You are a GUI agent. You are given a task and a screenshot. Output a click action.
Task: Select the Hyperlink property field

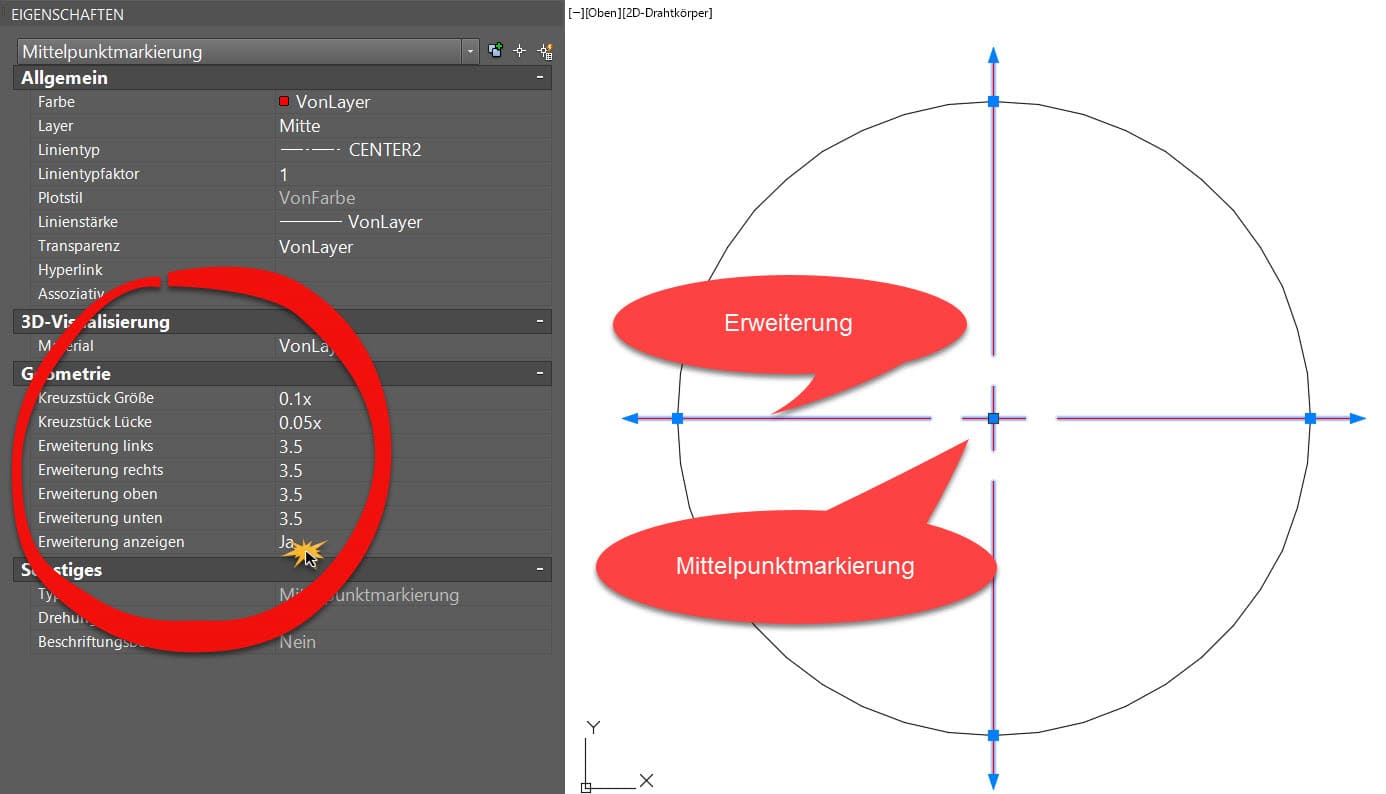pyautogui.click(x=400, y=269)
